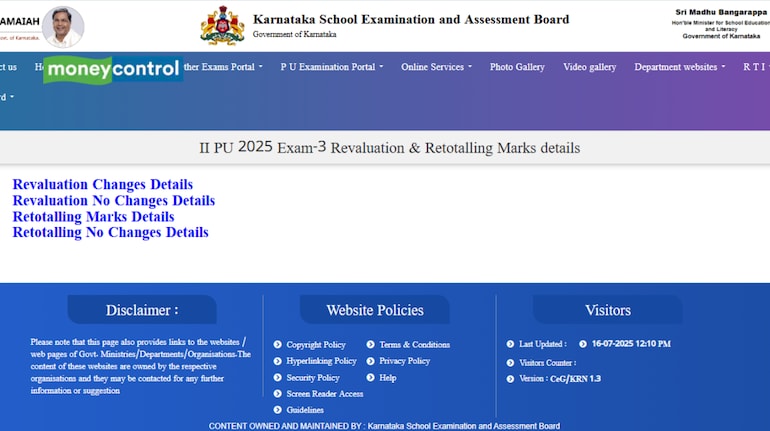Viewport: 770px width, 431px height.
Task: Click the Website Policies heading
Action: tap(375, 310)
